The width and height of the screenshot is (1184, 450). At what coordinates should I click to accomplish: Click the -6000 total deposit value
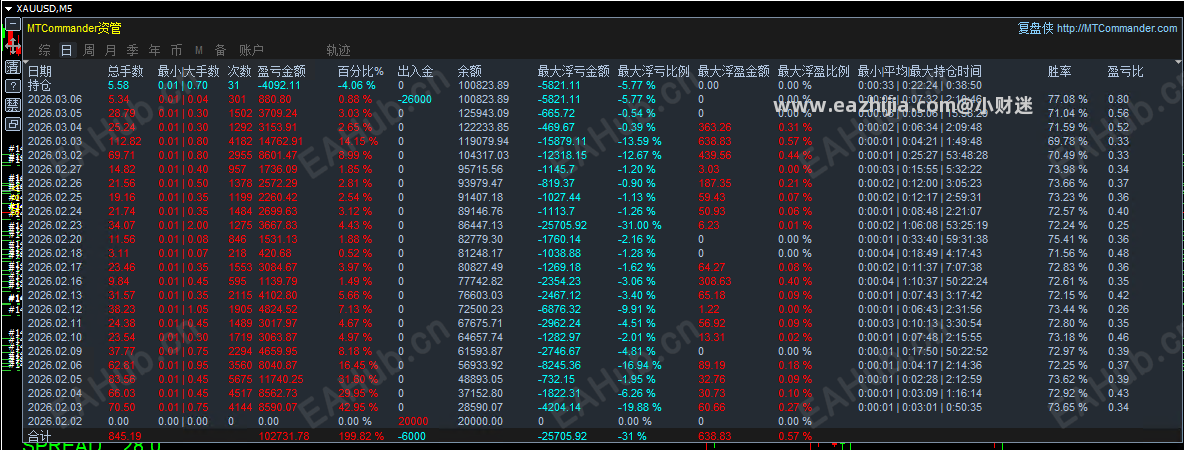pos(411,436)
